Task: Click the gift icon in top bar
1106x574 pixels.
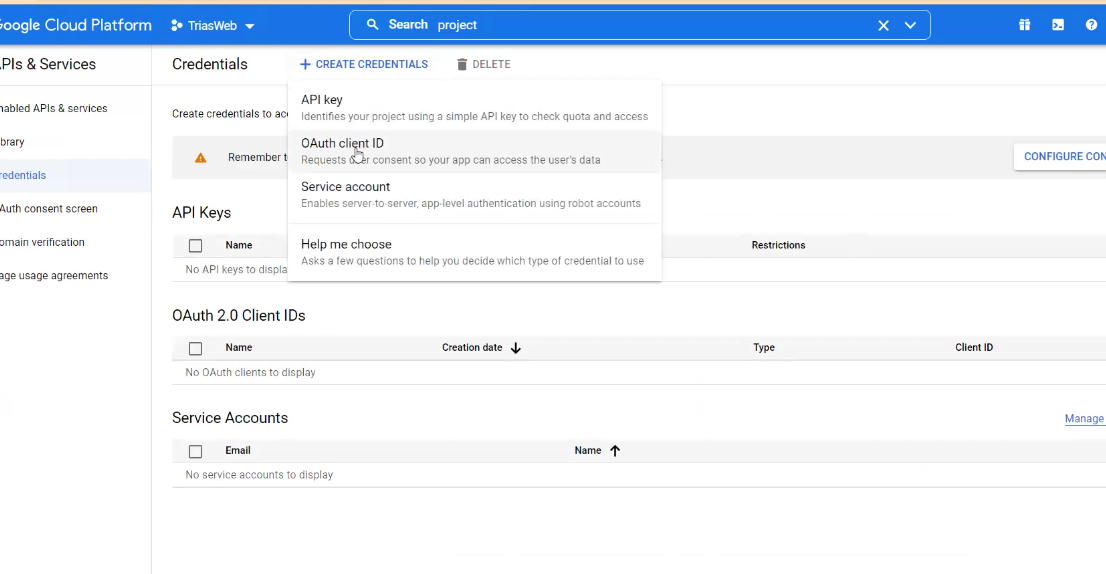Action: [1024, 25]
